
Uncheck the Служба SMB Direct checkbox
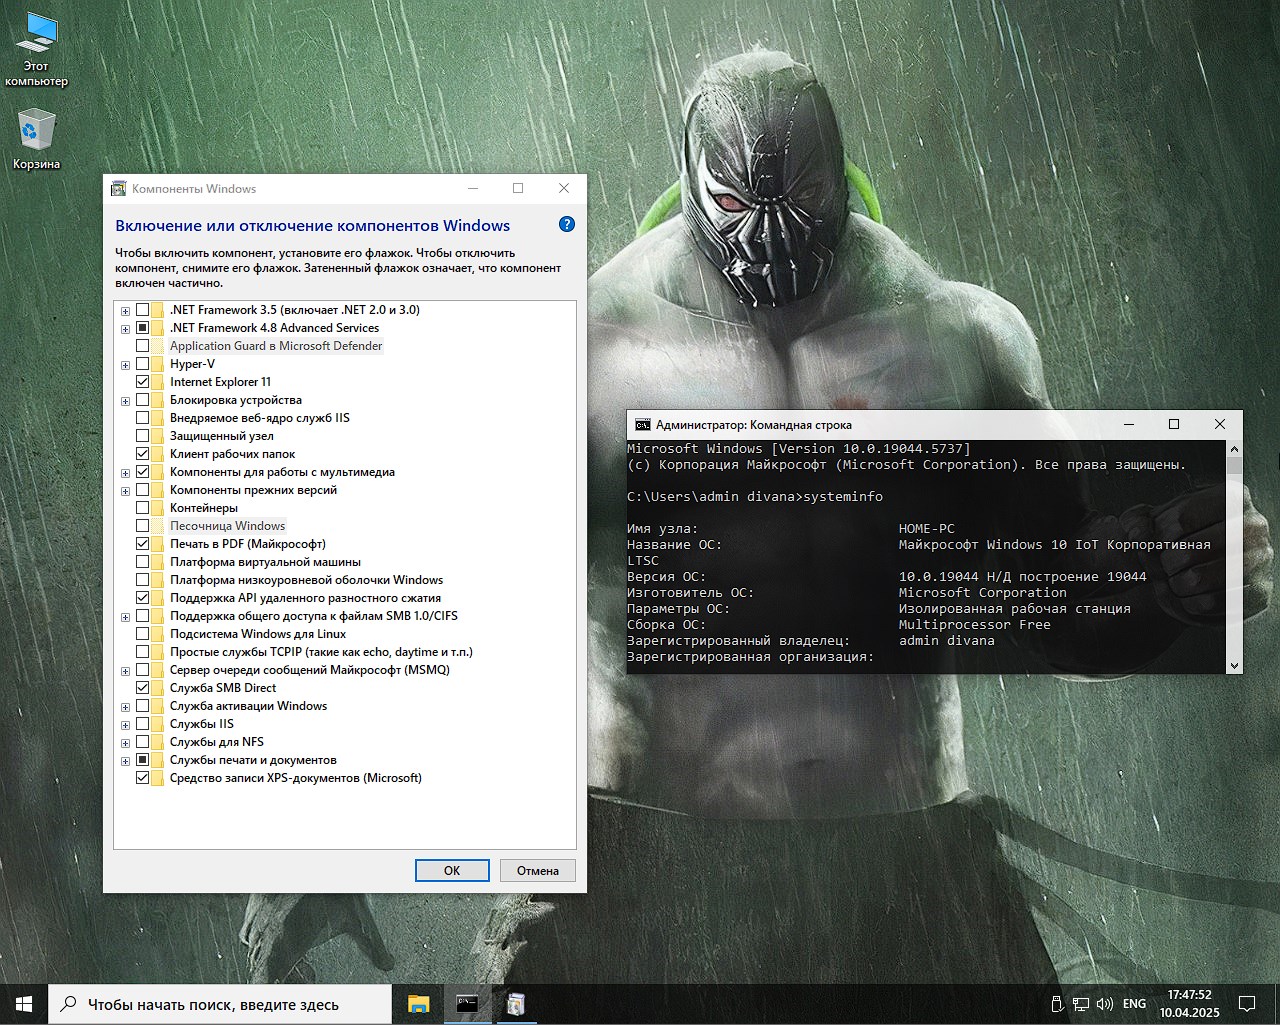[x=142, y=688]
